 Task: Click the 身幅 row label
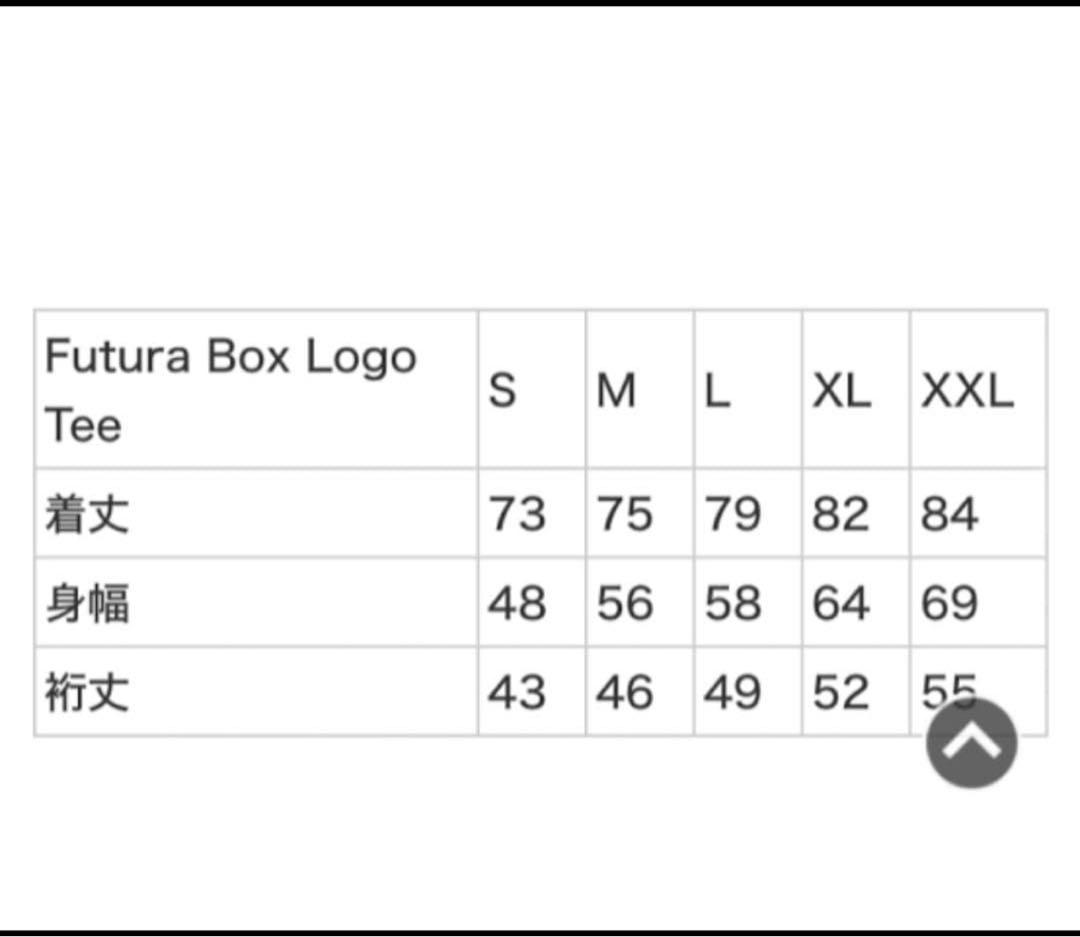pos(87,604)
